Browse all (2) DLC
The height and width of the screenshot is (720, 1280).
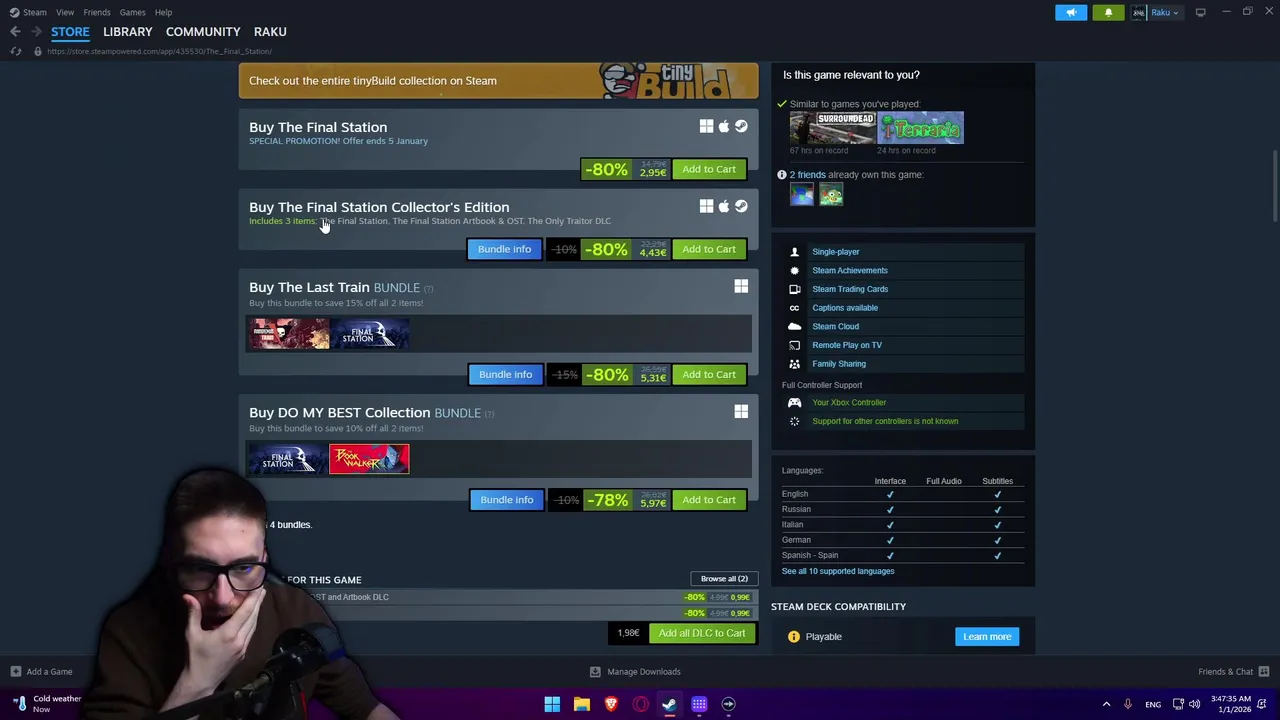(724, 579)
